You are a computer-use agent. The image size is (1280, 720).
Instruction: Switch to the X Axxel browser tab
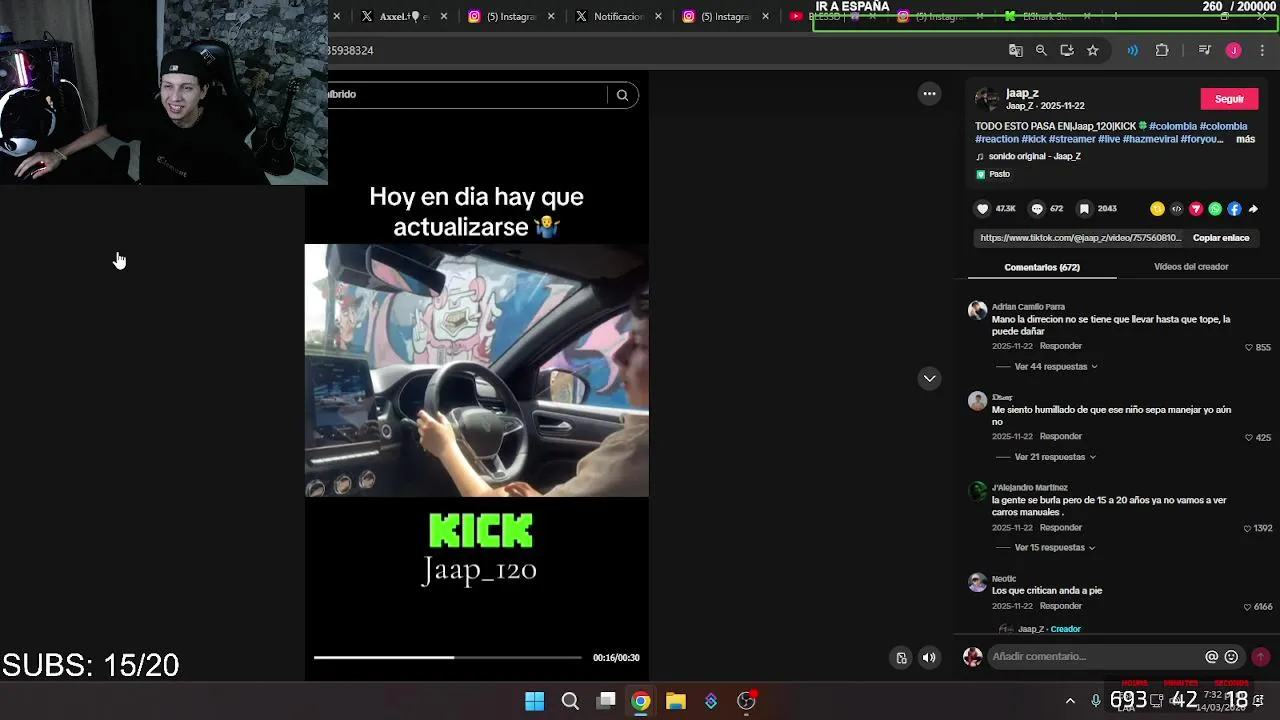coord(404,16)
